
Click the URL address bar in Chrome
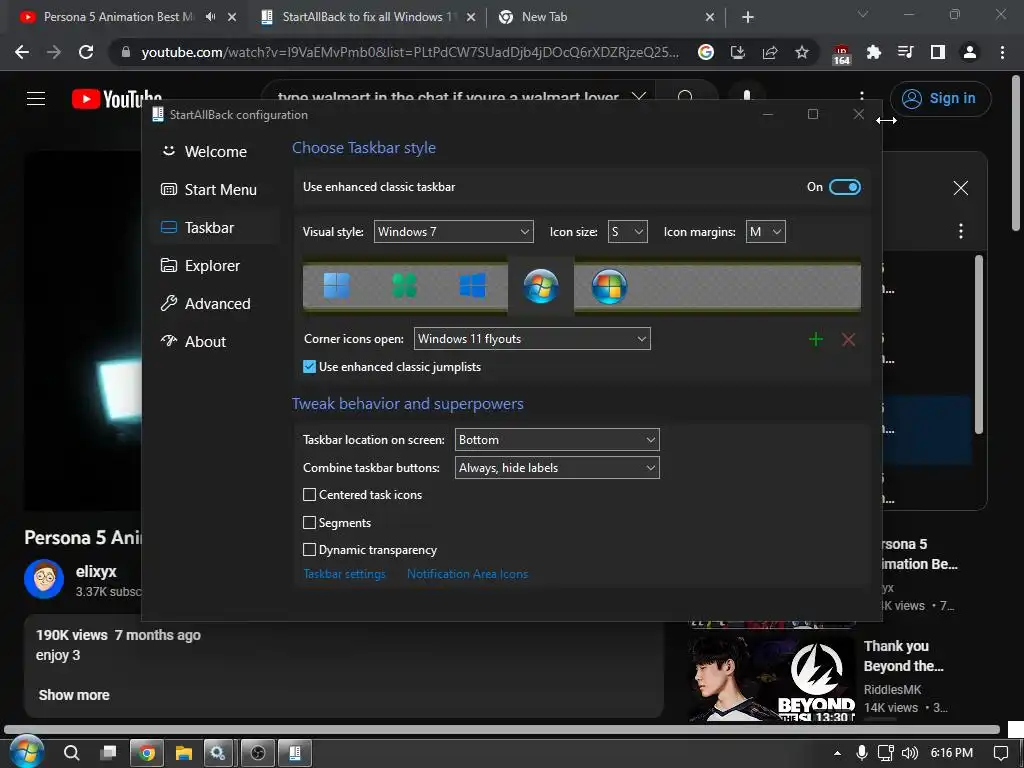tap(410, 52)
